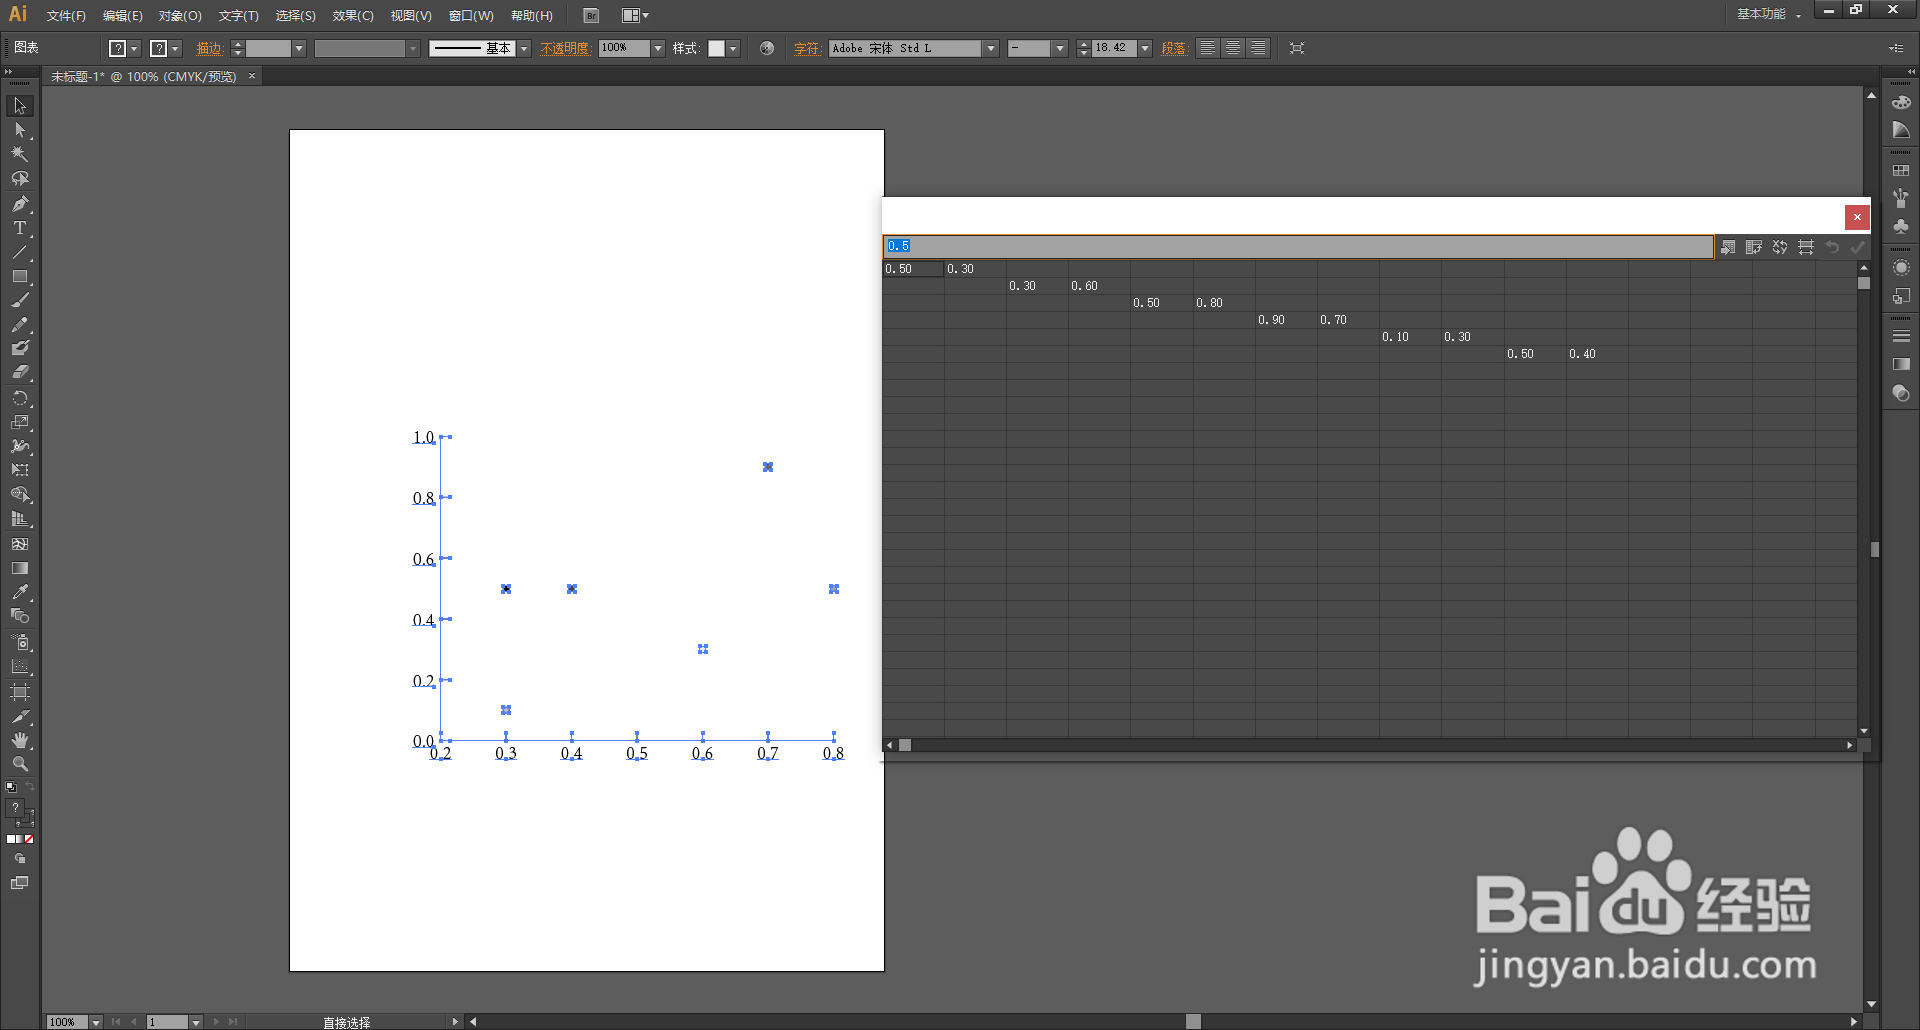This screenshot has width=1920, height=1030.
Task: Expand the opacity 100% dropdown
Action: pos(658,48)
